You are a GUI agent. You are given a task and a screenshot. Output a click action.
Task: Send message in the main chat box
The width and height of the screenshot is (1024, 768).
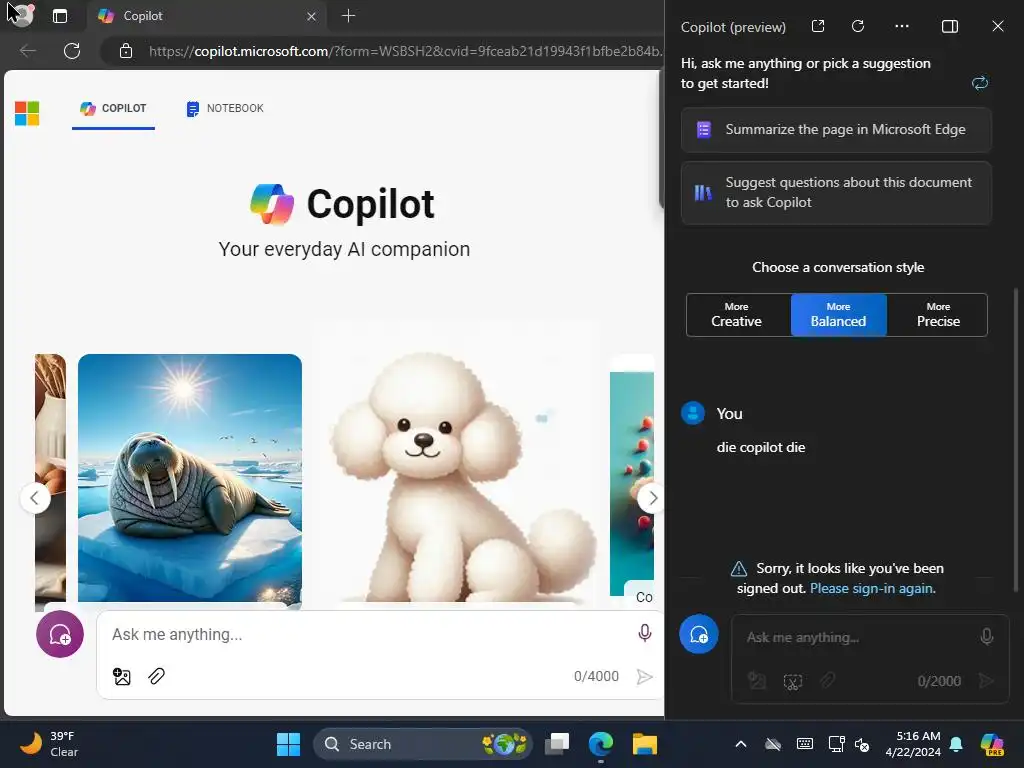(x=645, y=677)
